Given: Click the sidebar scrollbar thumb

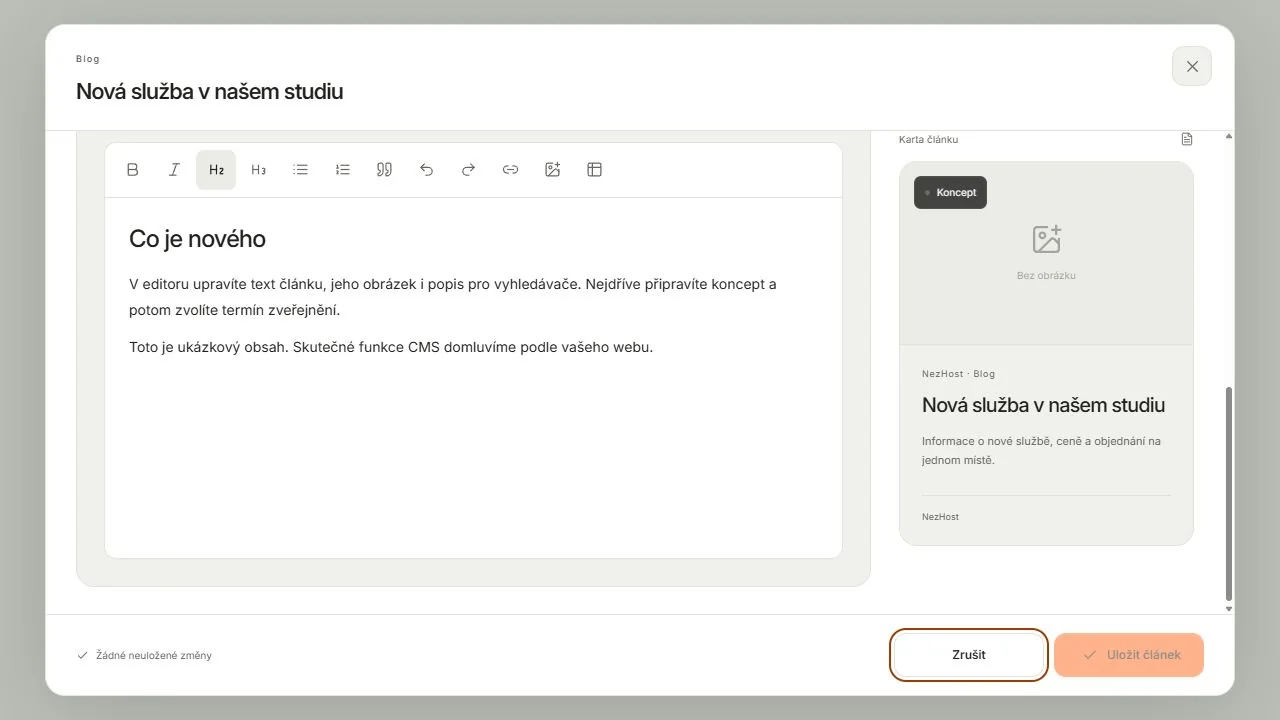Looking at the screenshot, I should (1229, 494).
